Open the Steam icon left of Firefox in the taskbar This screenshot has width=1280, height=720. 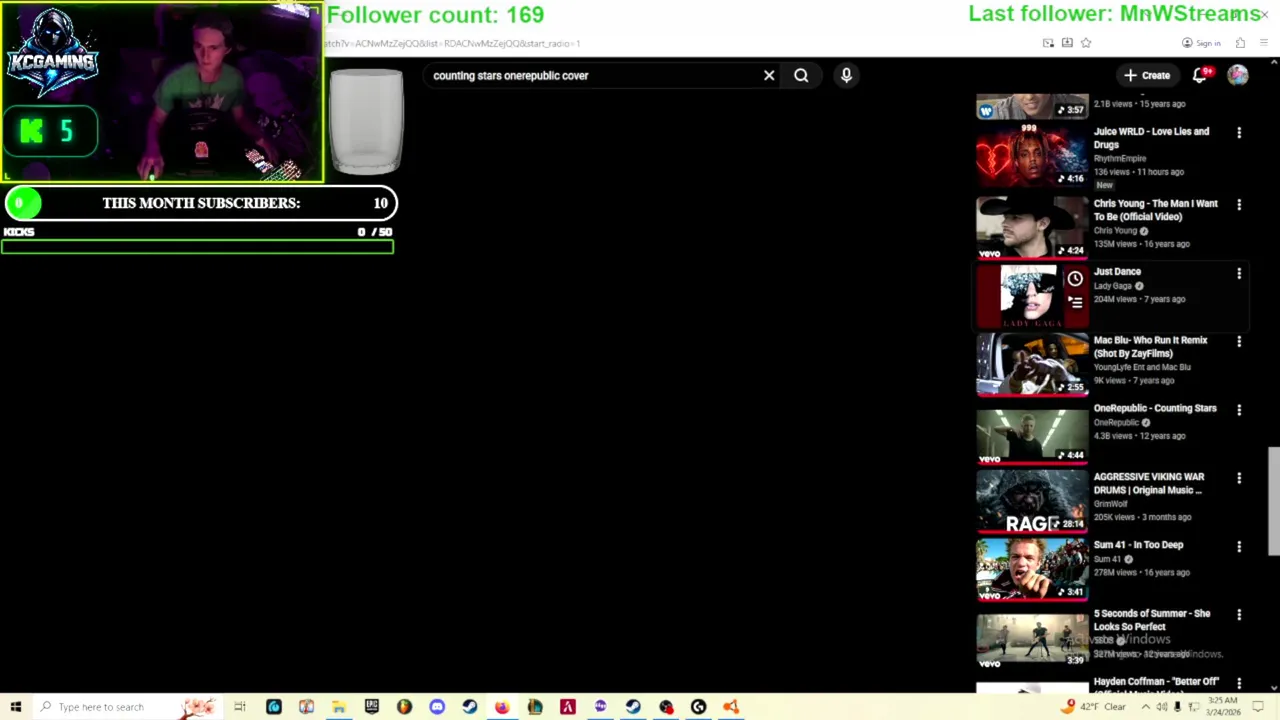[x=470, y=707]
